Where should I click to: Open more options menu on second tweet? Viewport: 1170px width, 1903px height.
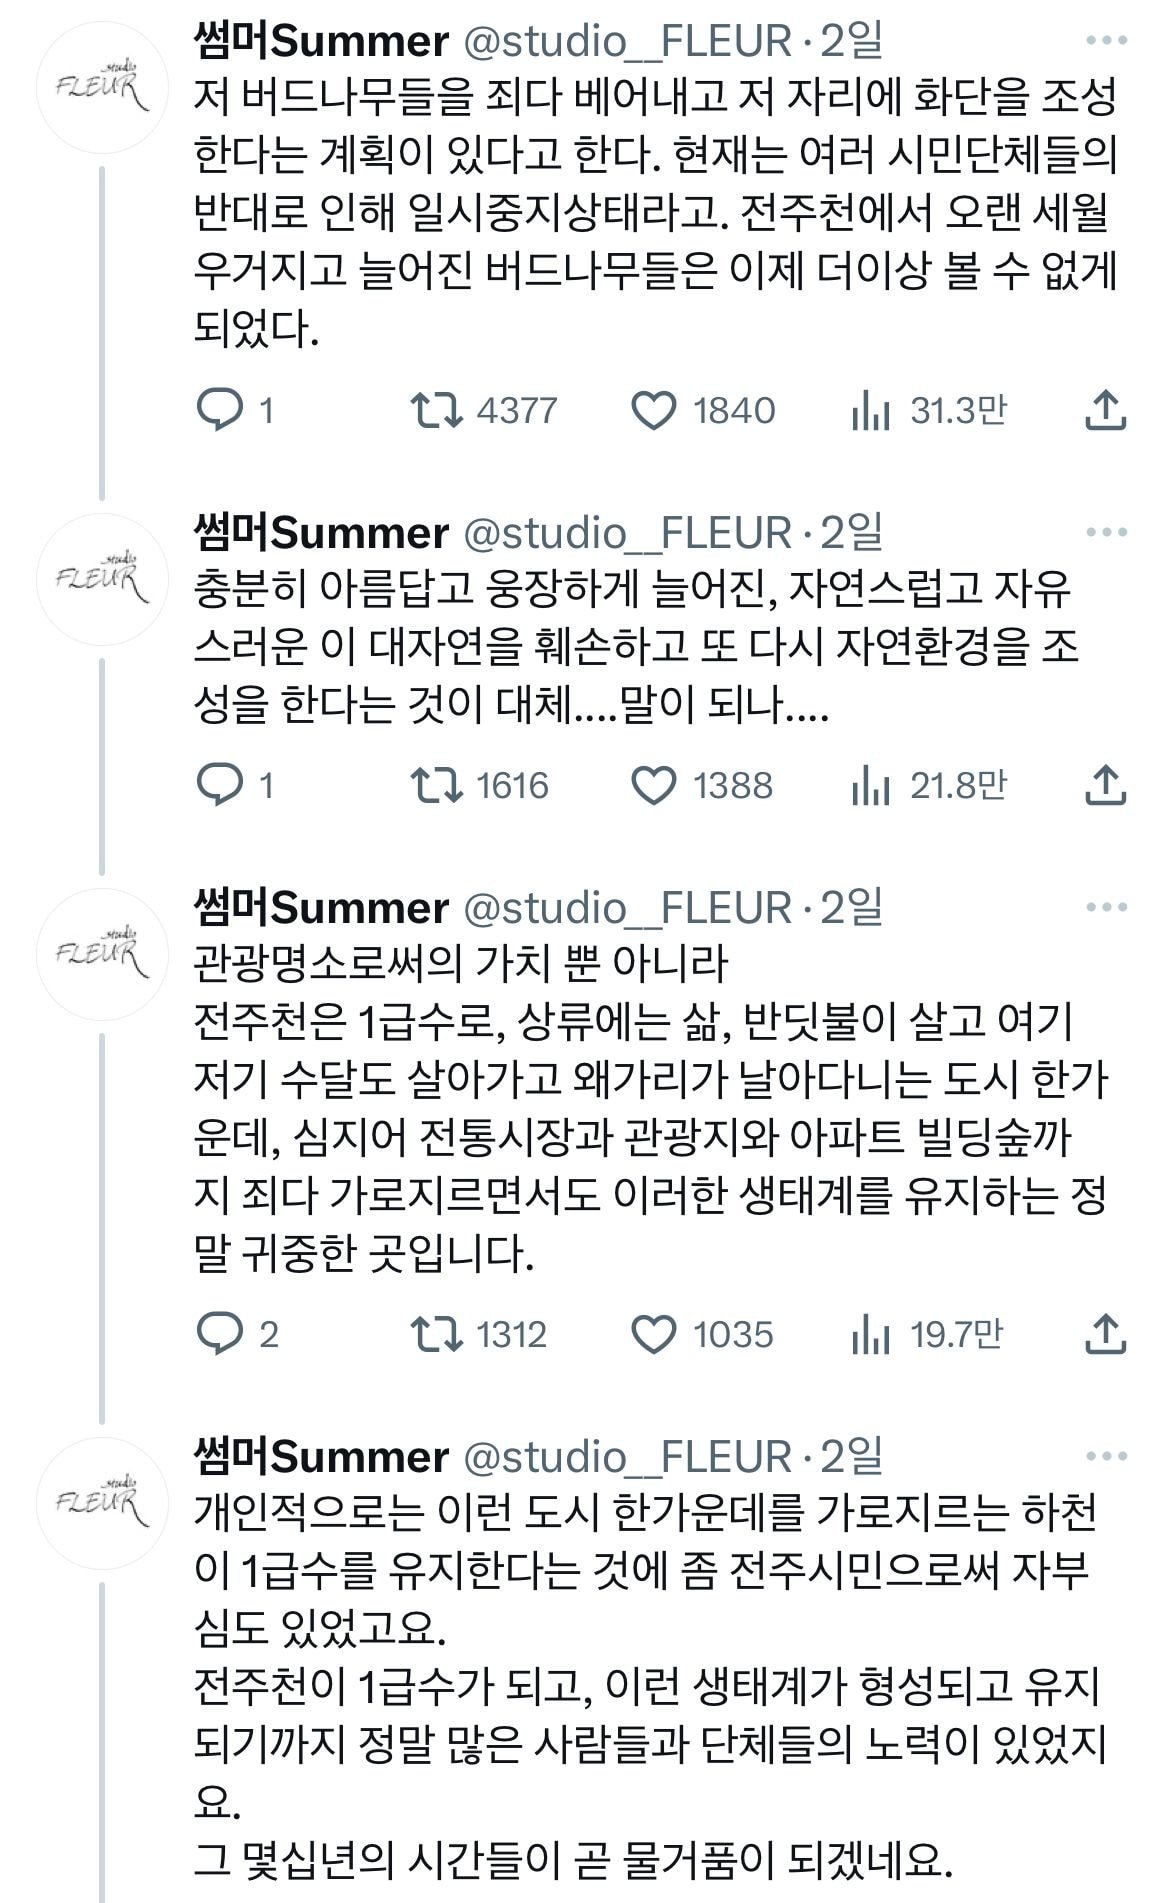point(1105,530)
